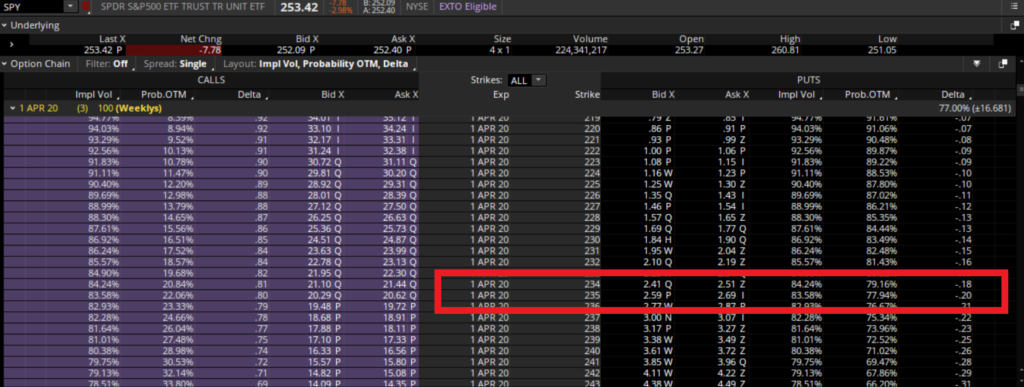This screenshot has width=1024, height=387.
Task: Click the NYSE exchange label
Action: pyautogui.click(x=417, y=7)
